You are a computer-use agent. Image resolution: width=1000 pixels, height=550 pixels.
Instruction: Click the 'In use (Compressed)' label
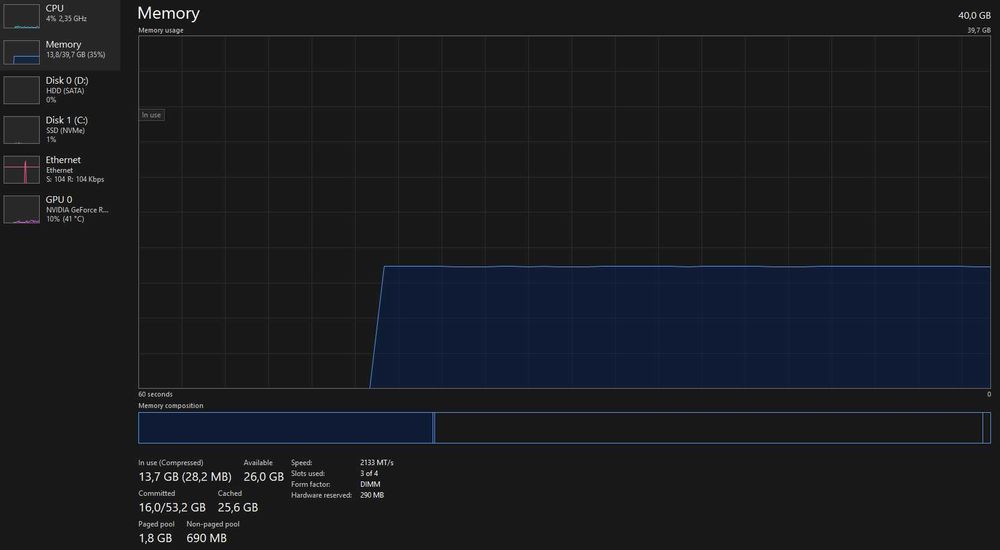point(171,463)
